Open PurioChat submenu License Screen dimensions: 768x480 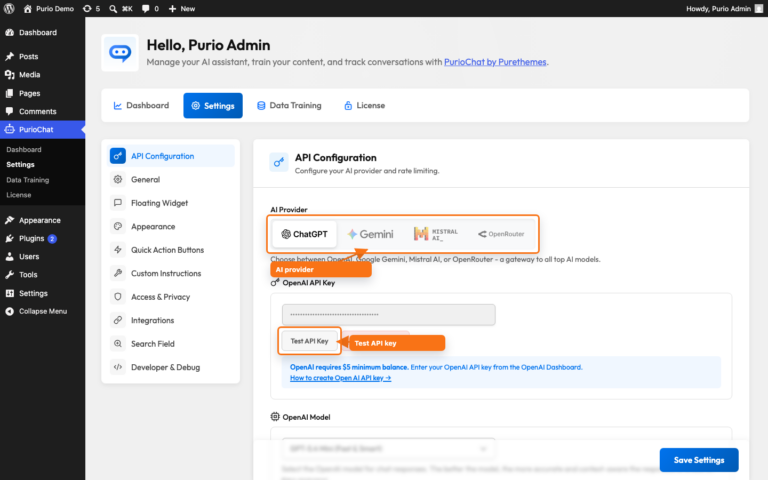[19, 195]
